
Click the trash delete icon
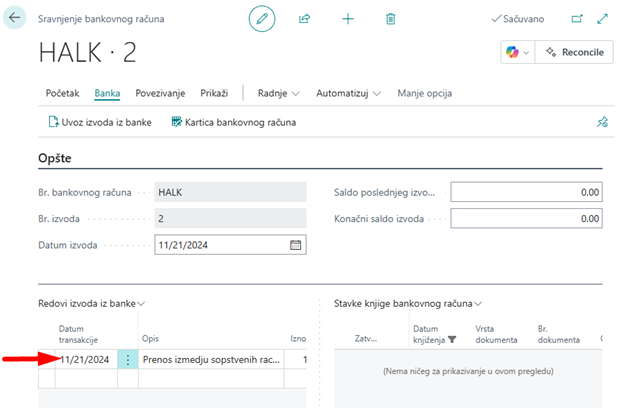coord(391,19)
